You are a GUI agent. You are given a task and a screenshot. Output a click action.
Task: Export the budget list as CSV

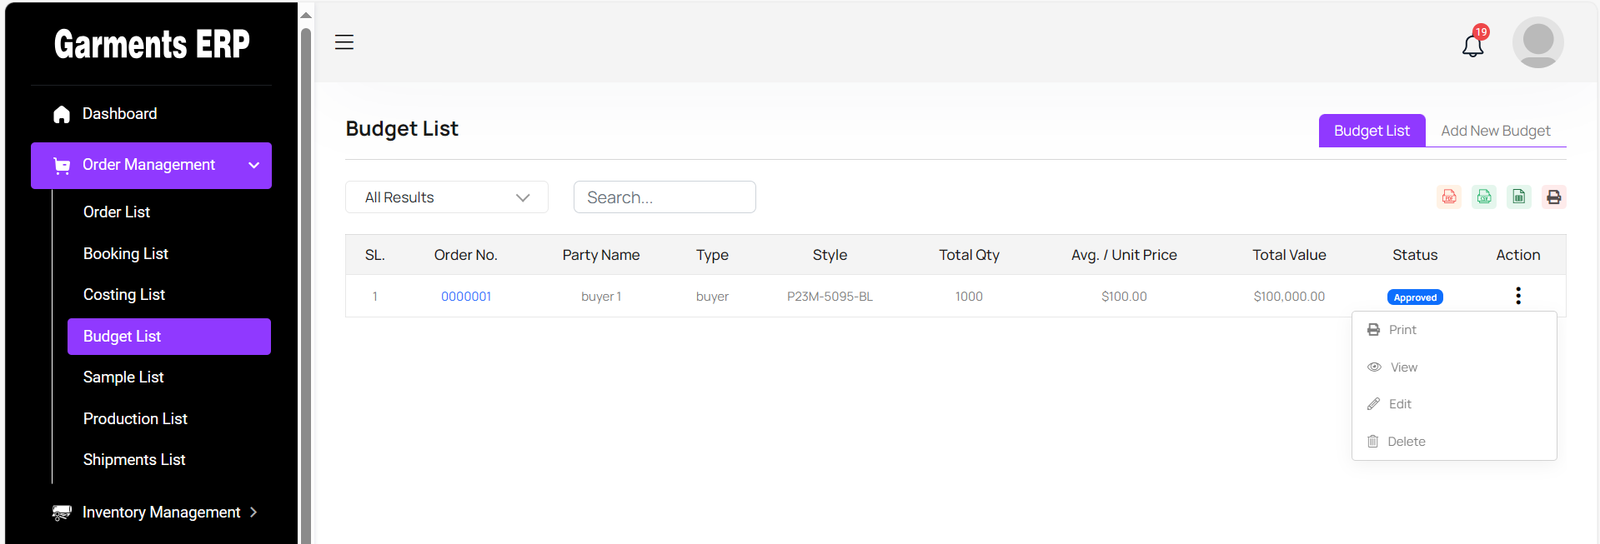[x=1484, y=197]
